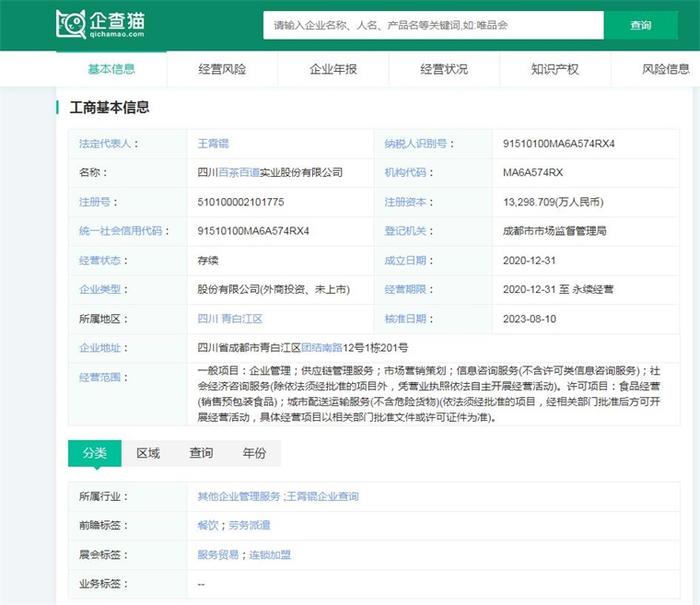The height and width of the screenshot is (605, 700).
Task: Switch to the 年份 tab
Action: pos(254,453)
